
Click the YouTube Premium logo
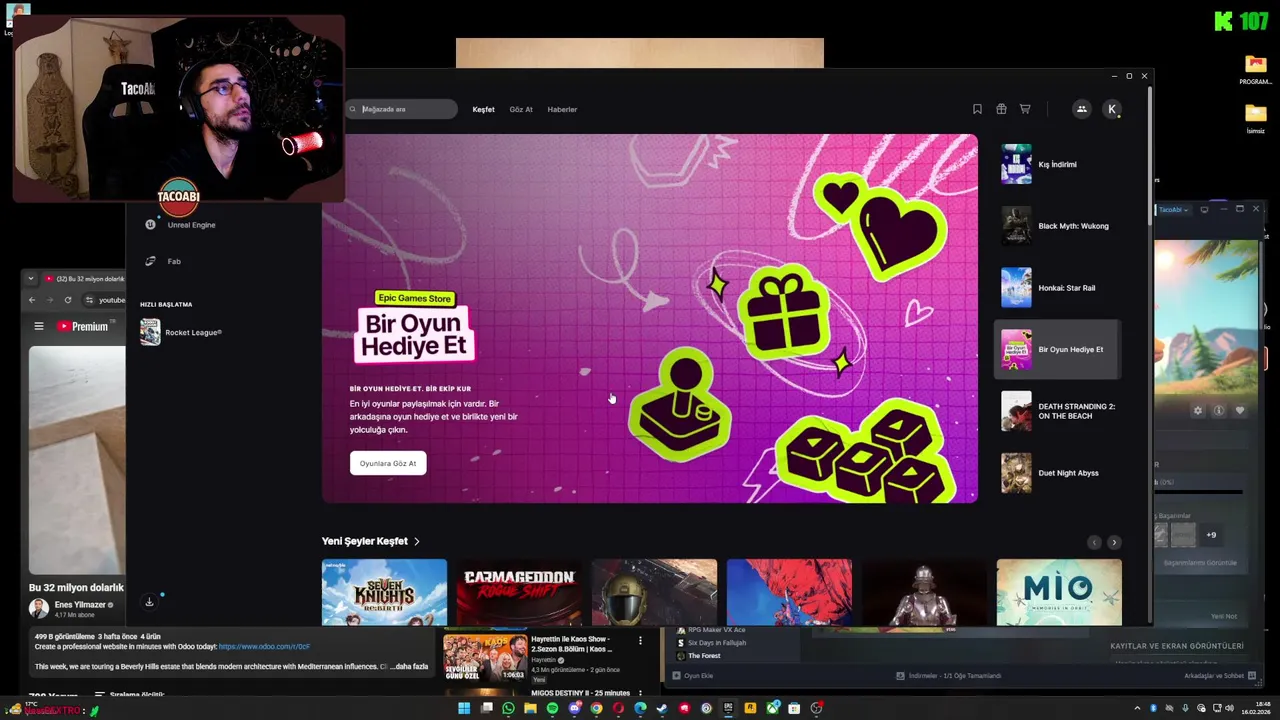[x=82, y=326]
